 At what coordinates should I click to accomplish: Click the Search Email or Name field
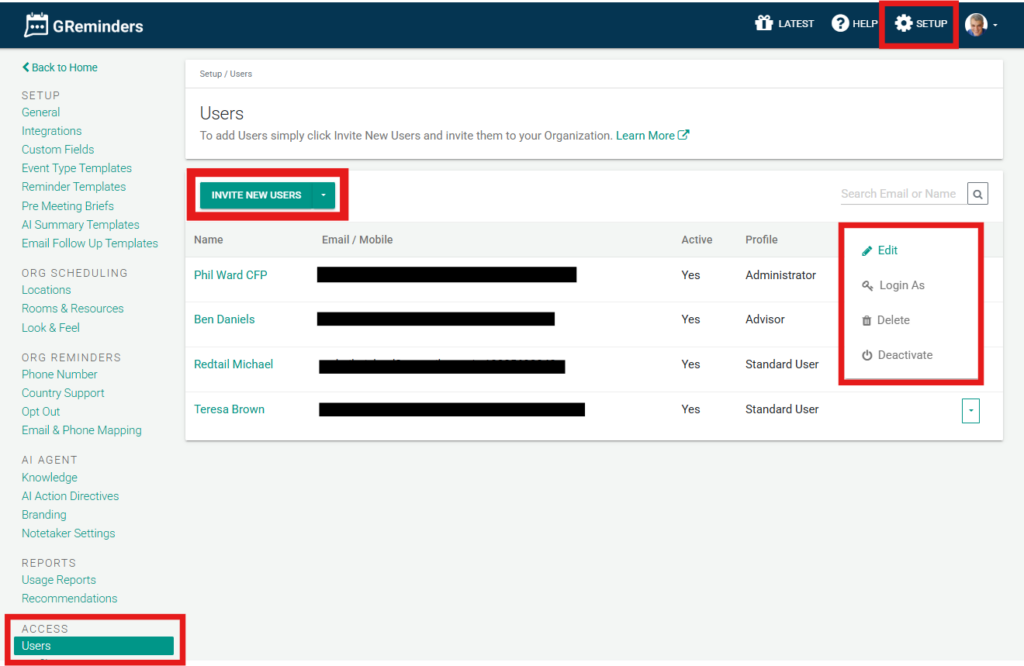pyautogui.click(x=899, y=194)
